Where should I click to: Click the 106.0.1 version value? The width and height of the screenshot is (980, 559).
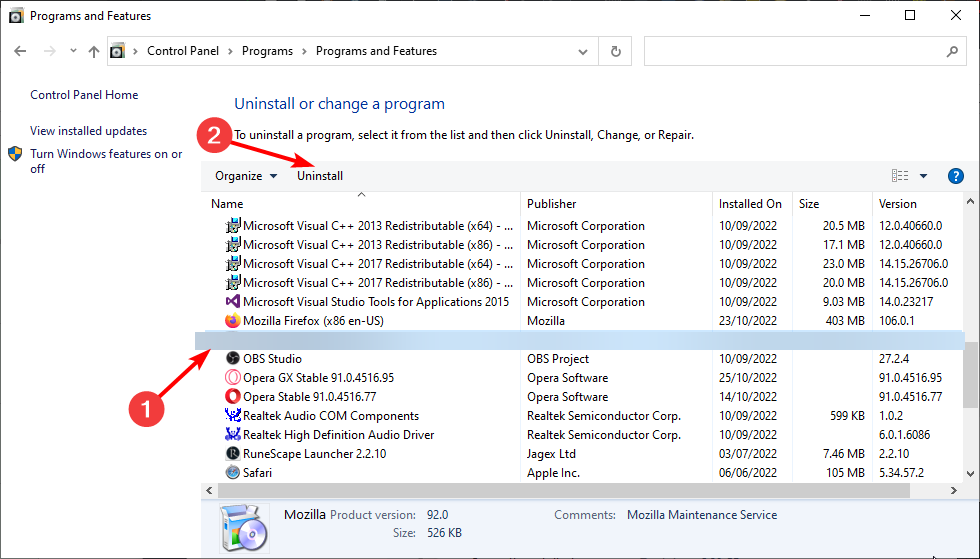[897, 321]
